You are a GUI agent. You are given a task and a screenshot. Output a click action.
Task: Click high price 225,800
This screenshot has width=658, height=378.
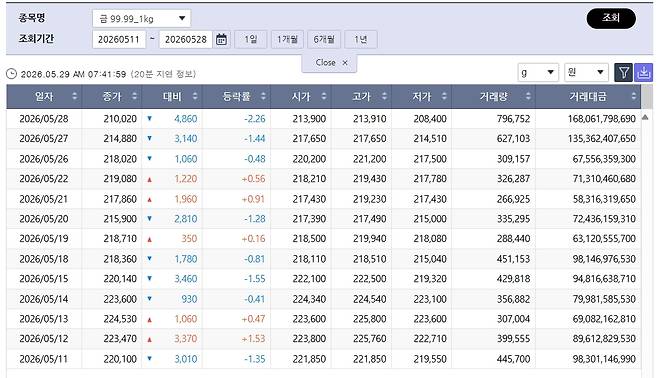(x=369, y=319)
